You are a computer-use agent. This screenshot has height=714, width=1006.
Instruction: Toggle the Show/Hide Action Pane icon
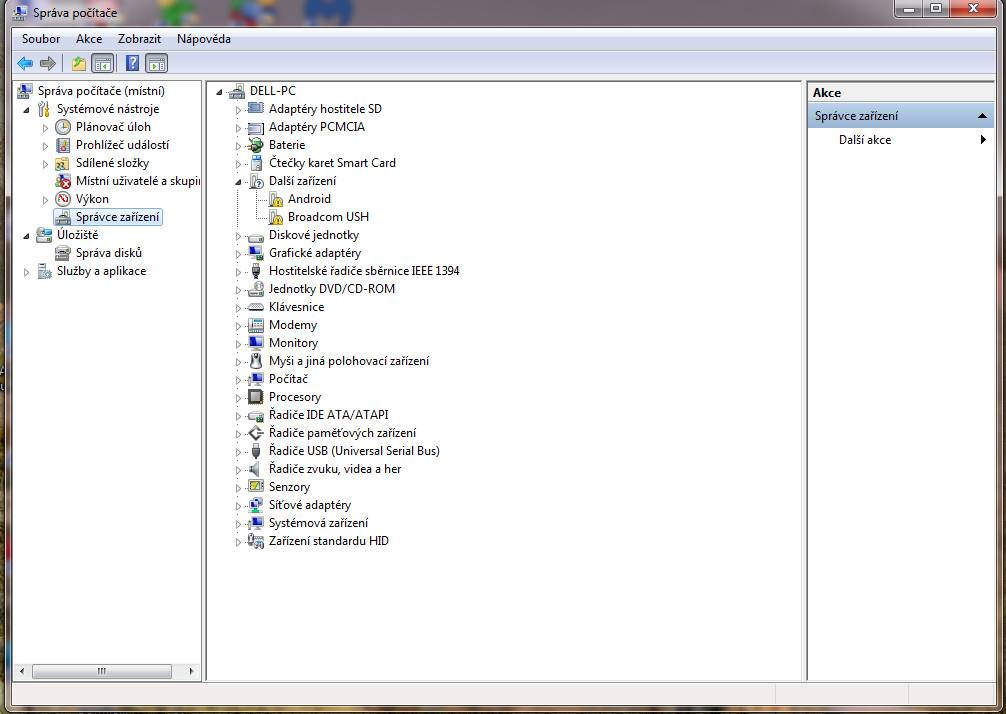point(157,64)
